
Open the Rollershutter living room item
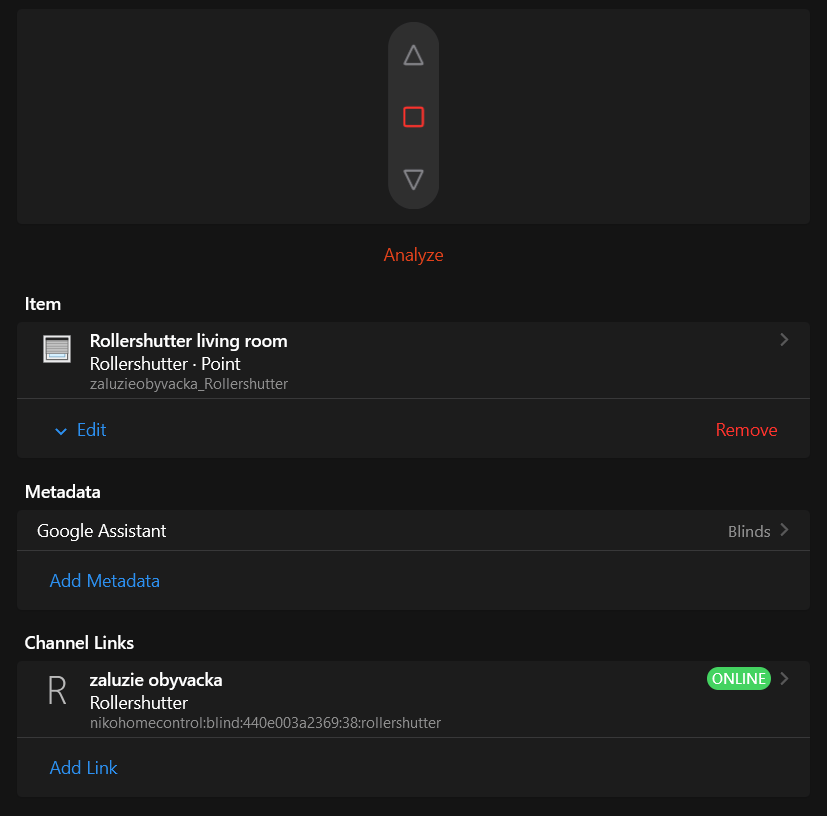[x=189, y=341]
